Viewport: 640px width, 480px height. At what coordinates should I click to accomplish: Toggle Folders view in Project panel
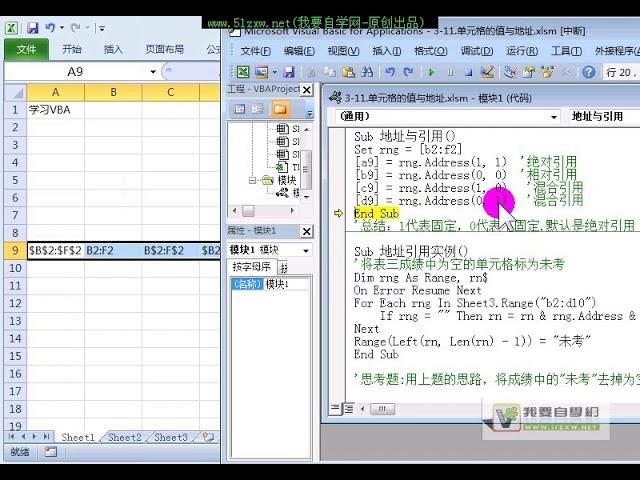point(281,108)
